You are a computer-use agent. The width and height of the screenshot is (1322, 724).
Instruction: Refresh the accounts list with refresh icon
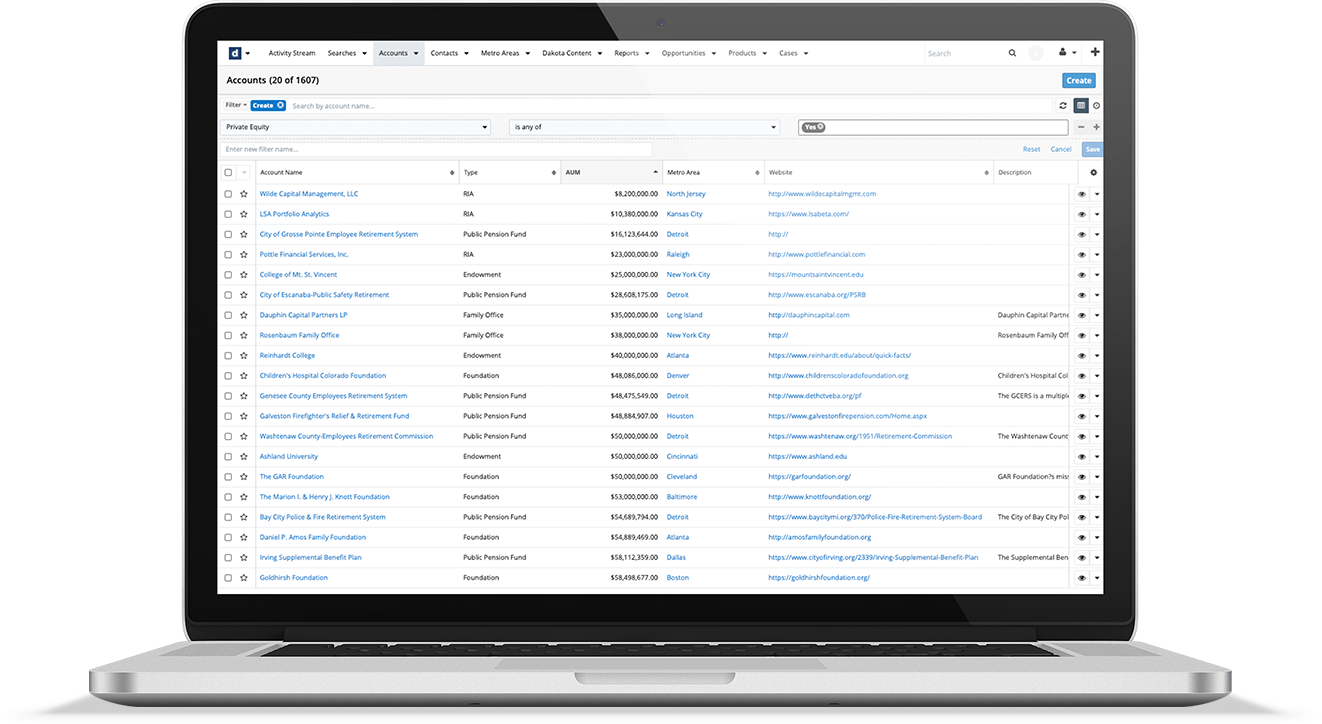click(x=1063, y=105)
